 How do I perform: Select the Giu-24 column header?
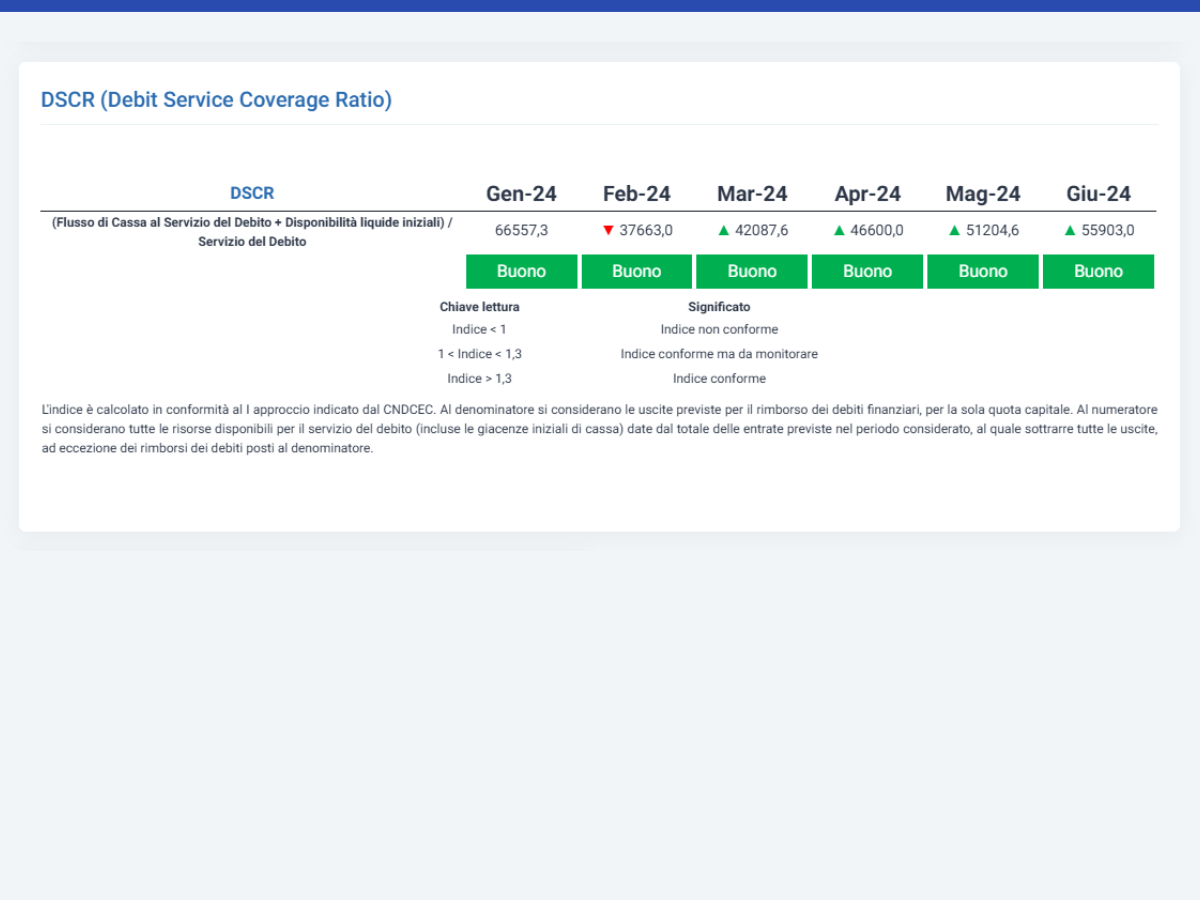click(x=1099, y=194)
